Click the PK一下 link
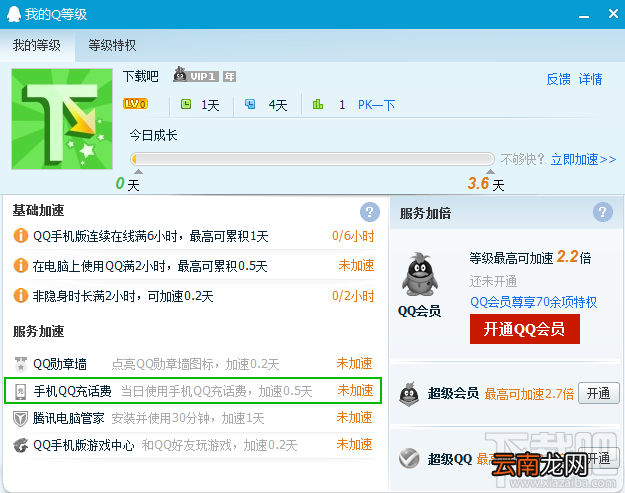The image size is (625, 493). point(376,105)
